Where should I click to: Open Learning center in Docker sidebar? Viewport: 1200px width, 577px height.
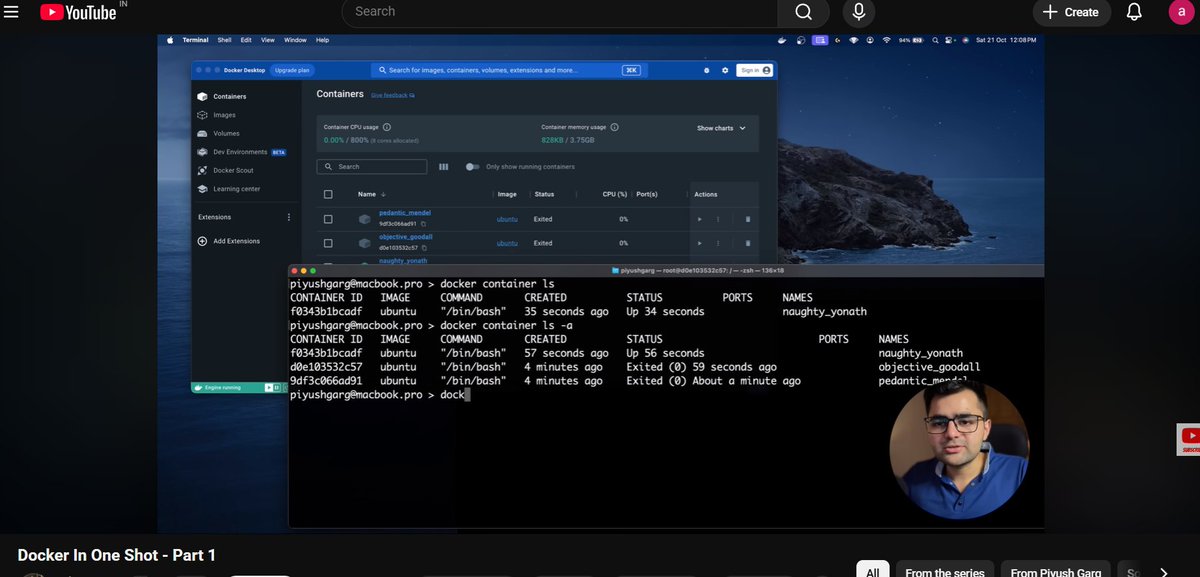click(229, 189)
